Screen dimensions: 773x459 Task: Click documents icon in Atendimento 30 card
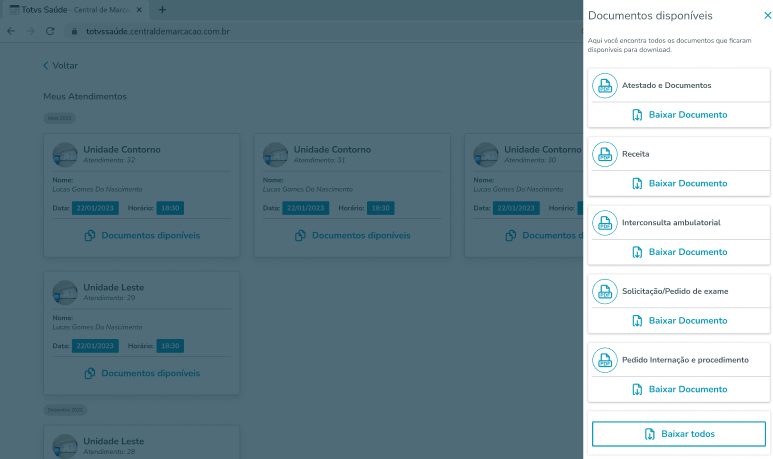pyautogui.click(x=511, y=236)
